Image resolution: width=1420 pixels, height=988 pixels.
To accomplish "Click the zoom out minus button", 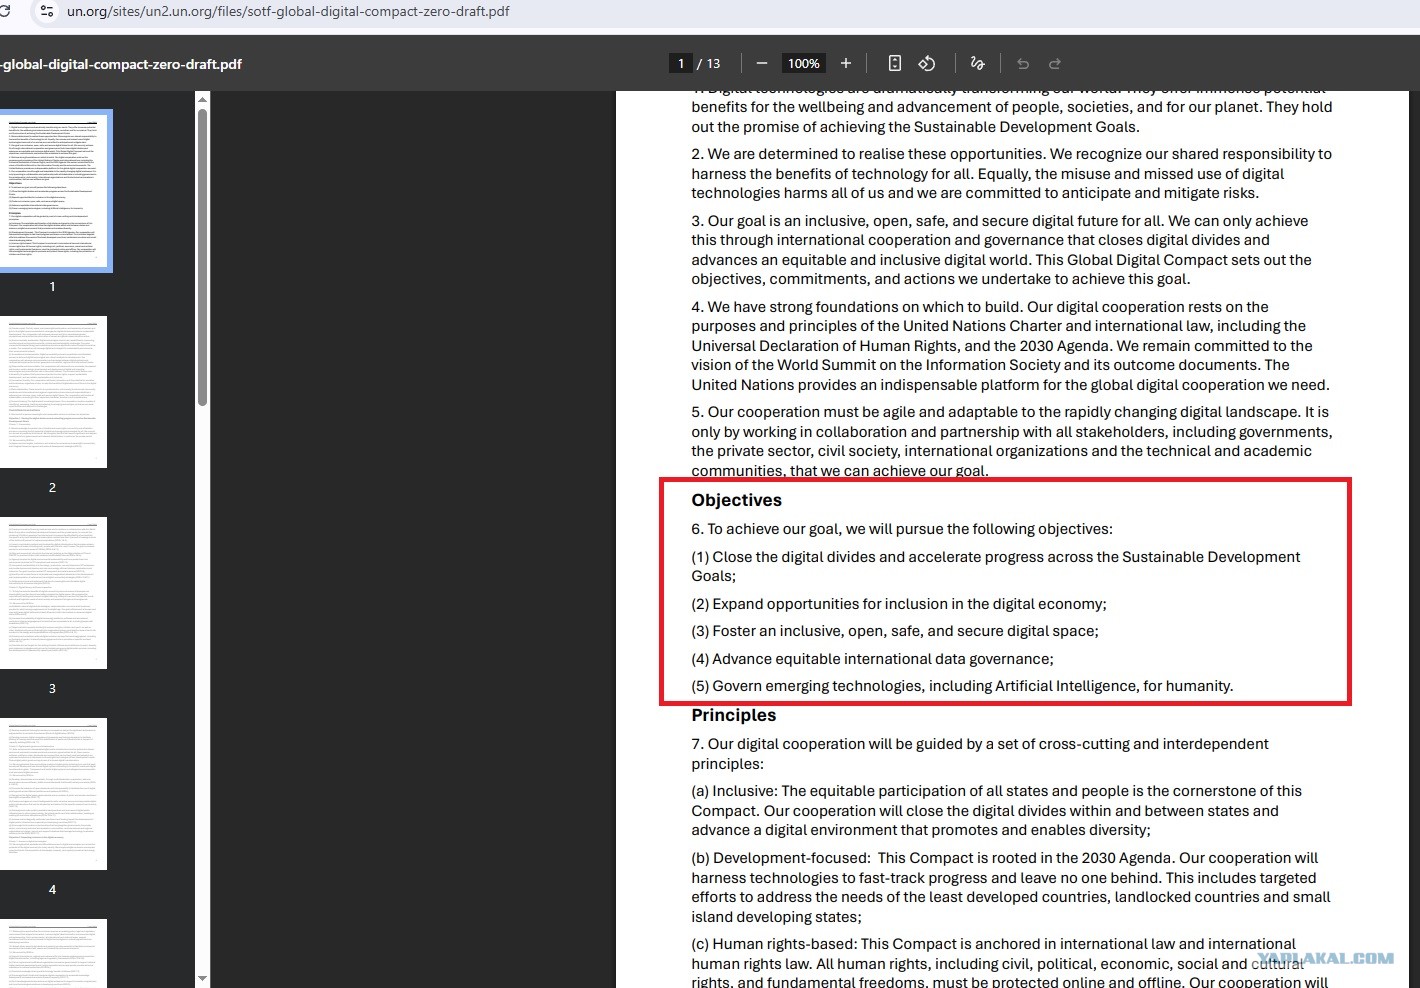I will (x=762, y=63).
